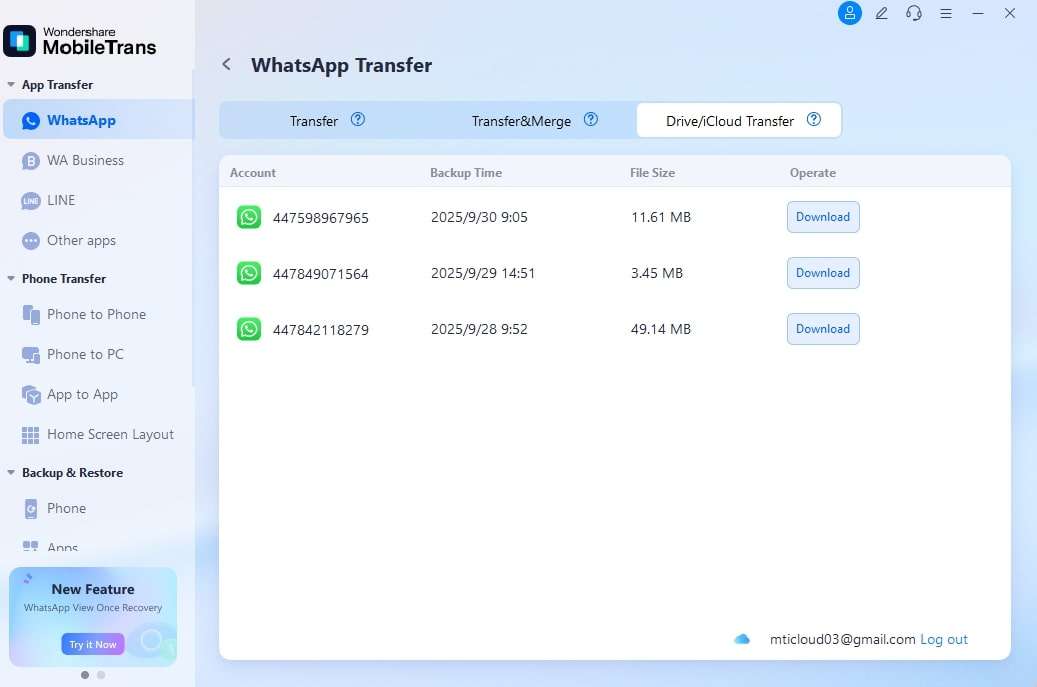Image resolution: width=1037 pixels, height=687 pixels.
Task: Select LINE transfer from the sidebar
Action: [60, 200]
